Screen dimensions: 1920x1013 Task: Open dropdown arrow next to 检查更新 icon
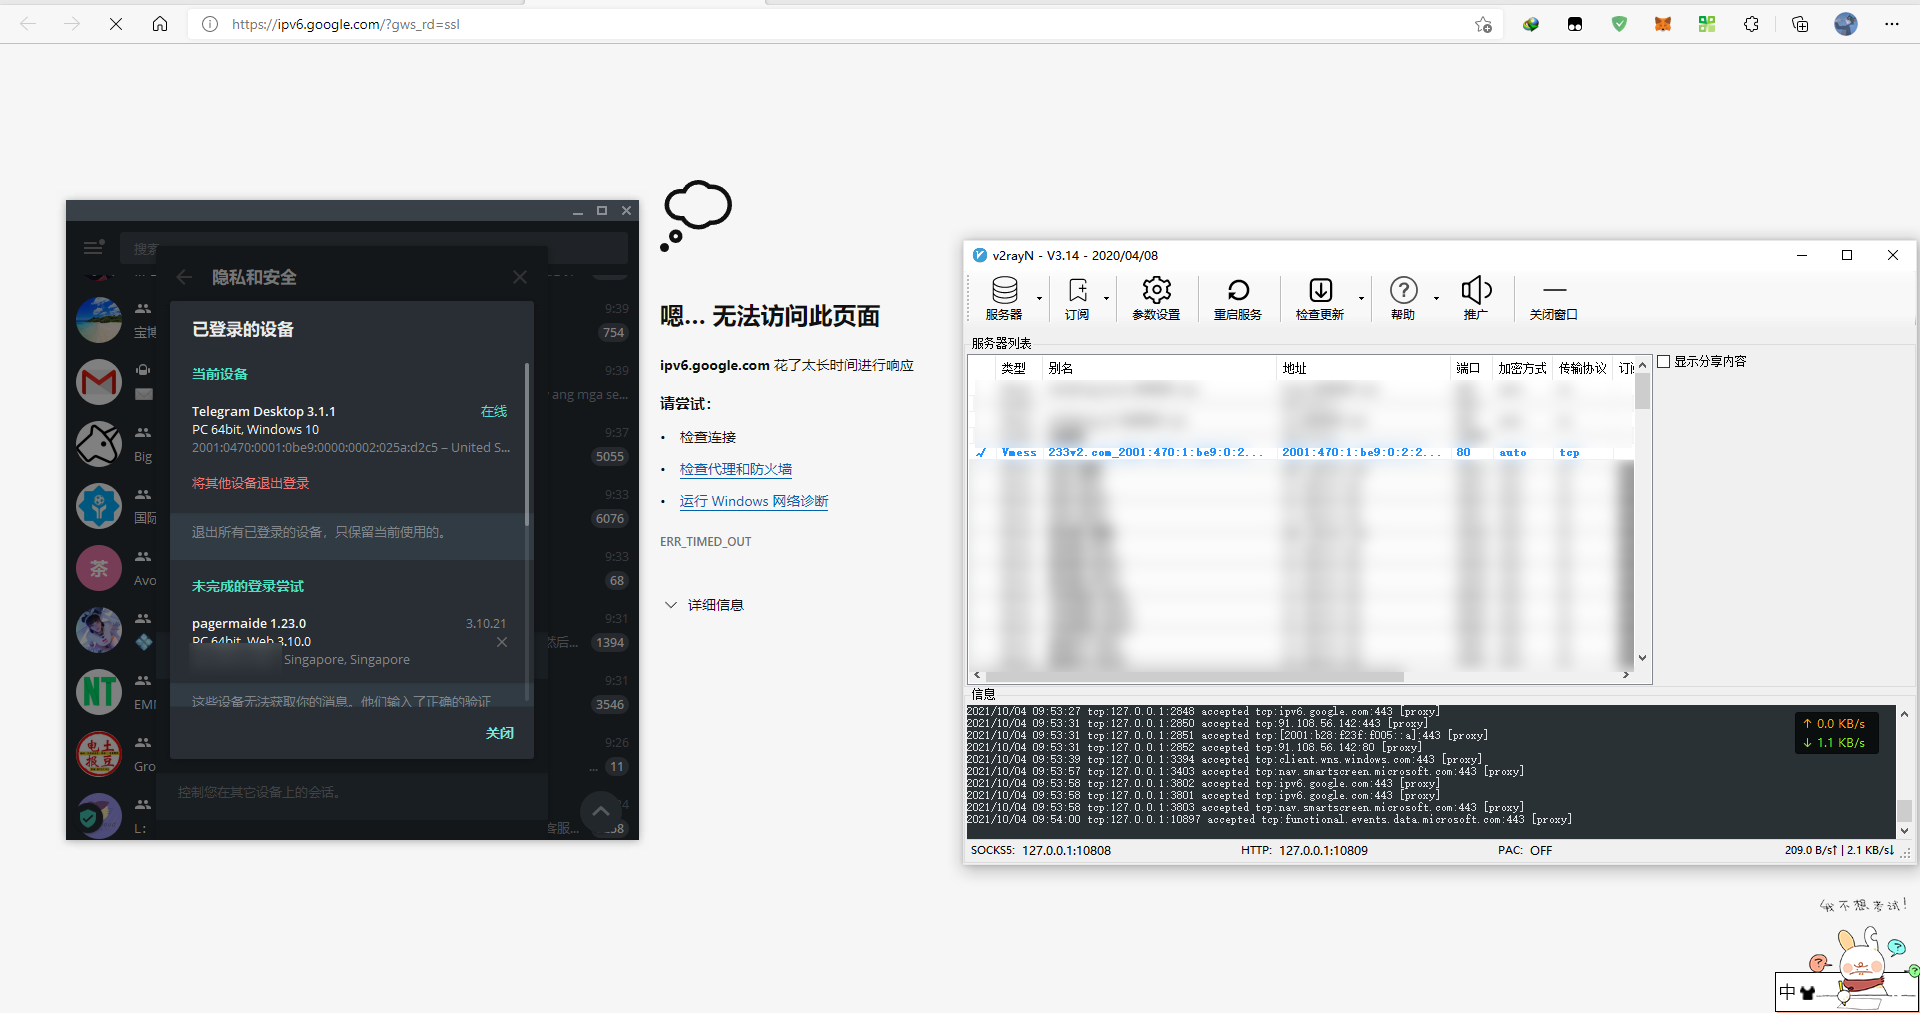pos(1361,299)
